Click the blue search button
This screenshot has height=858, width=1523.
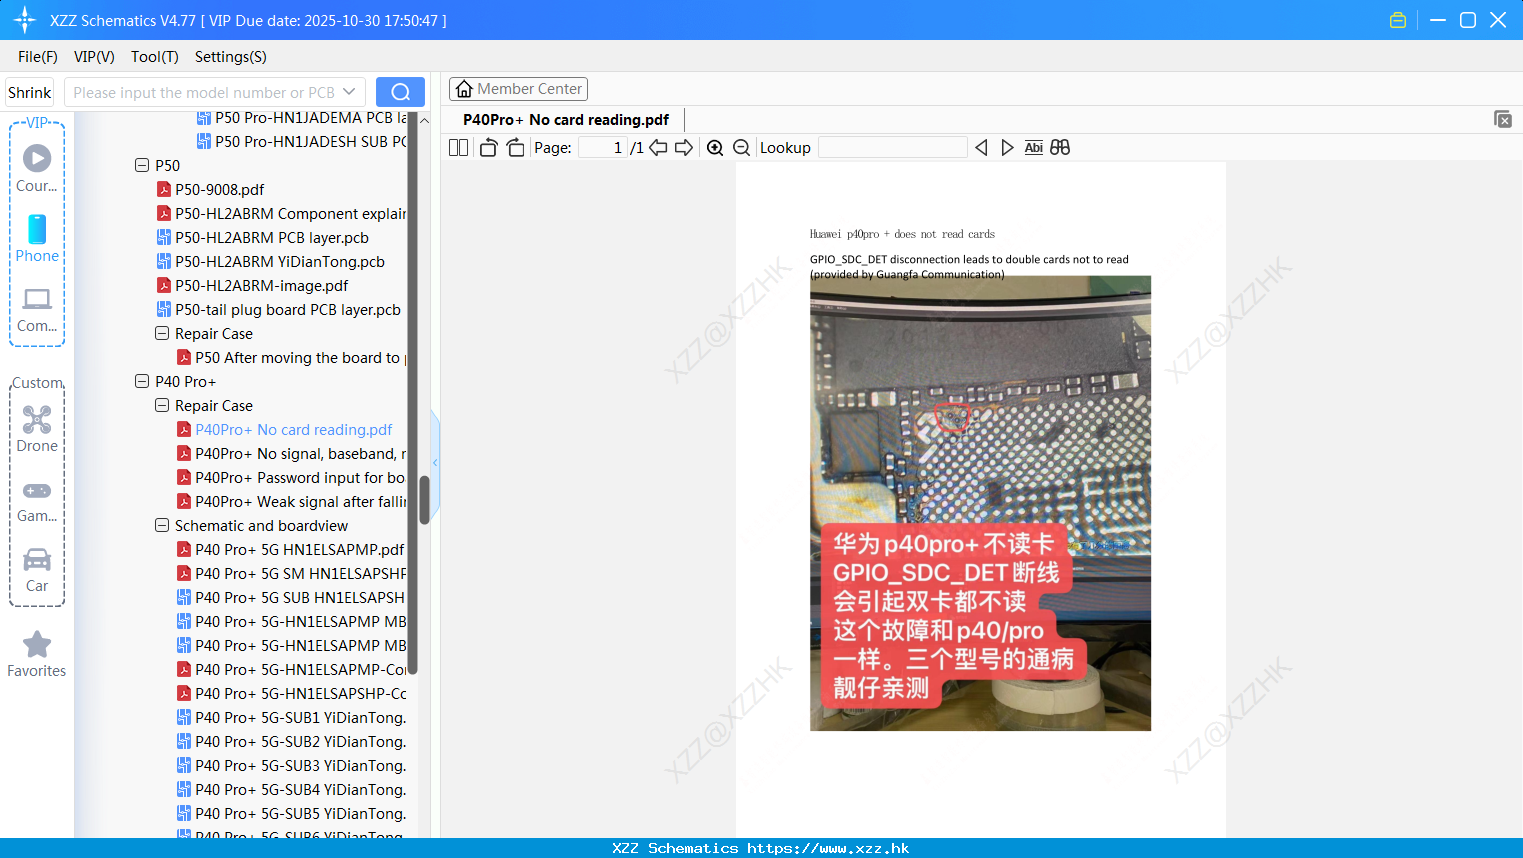pos(400,92)
